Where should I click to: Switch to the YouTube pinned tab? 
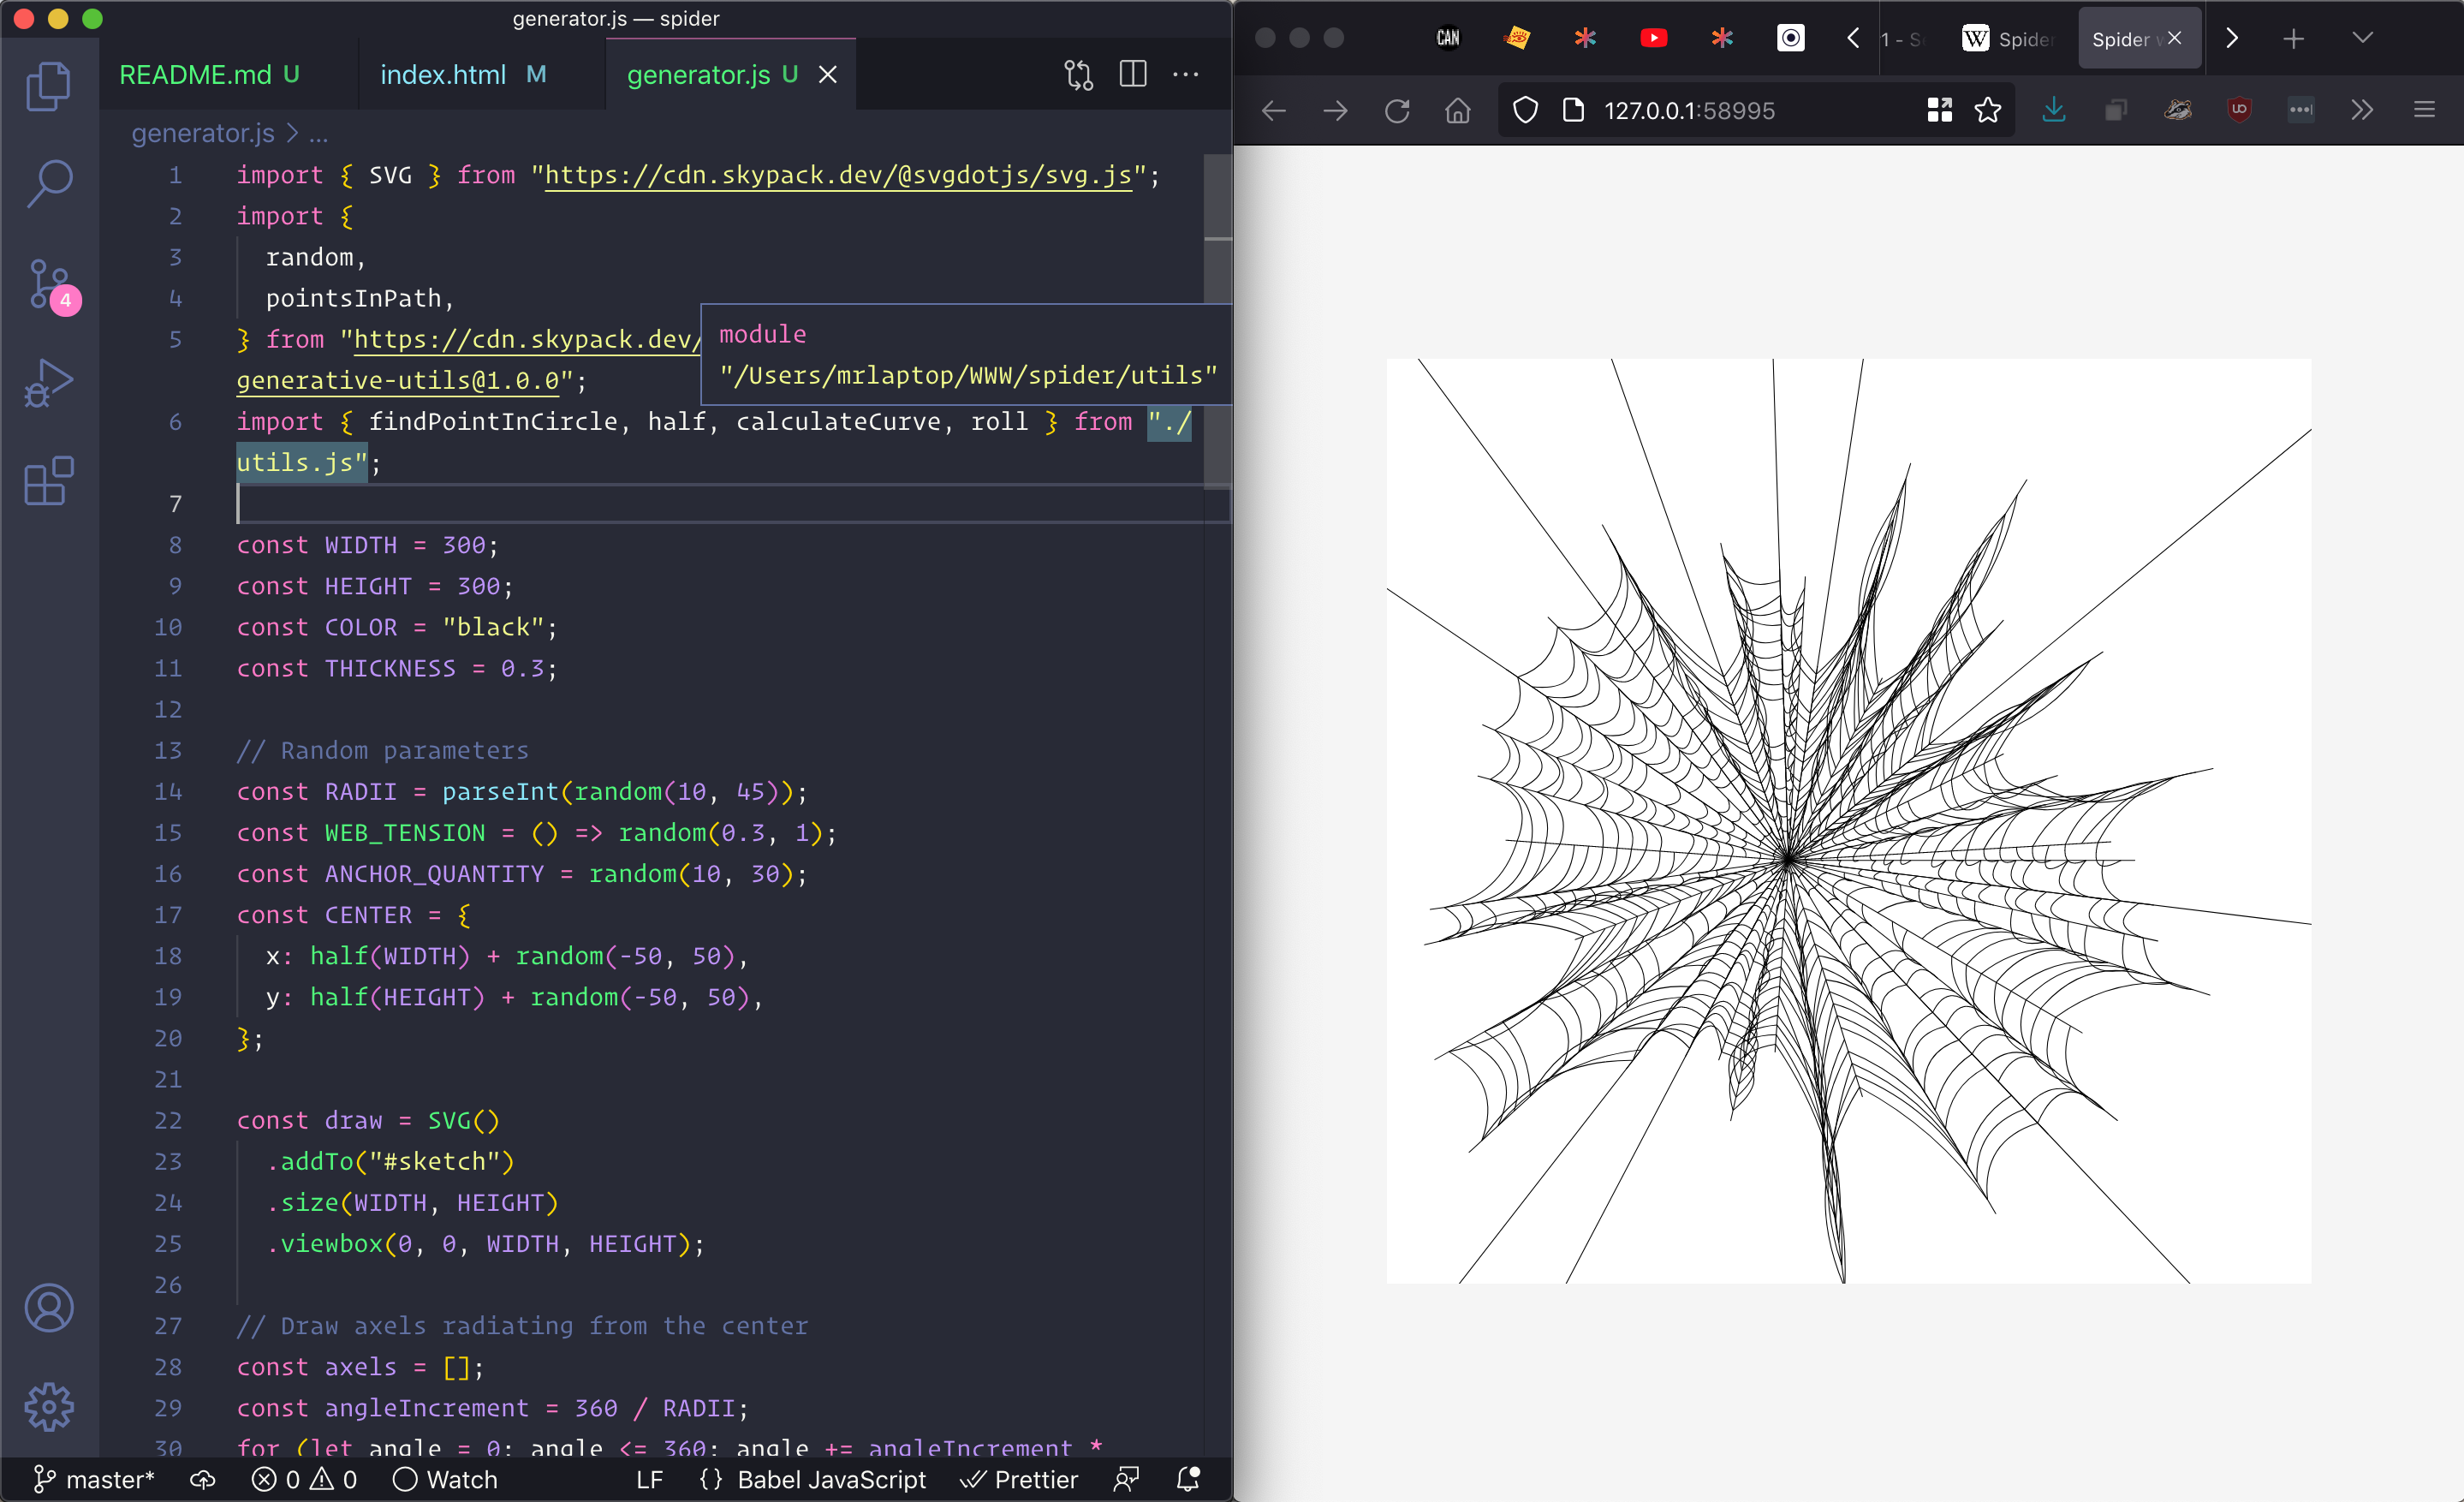pos(1653,38)
